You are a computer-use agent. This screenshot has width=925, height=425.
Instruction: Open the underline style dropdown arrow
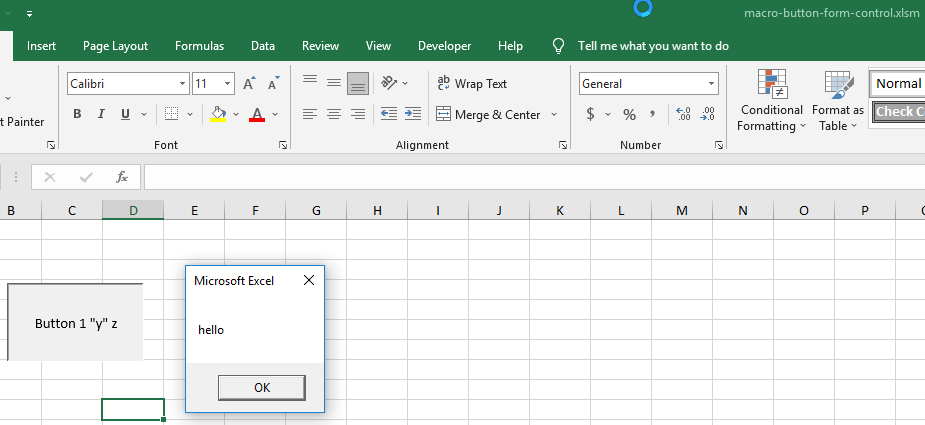coord(143,114)
